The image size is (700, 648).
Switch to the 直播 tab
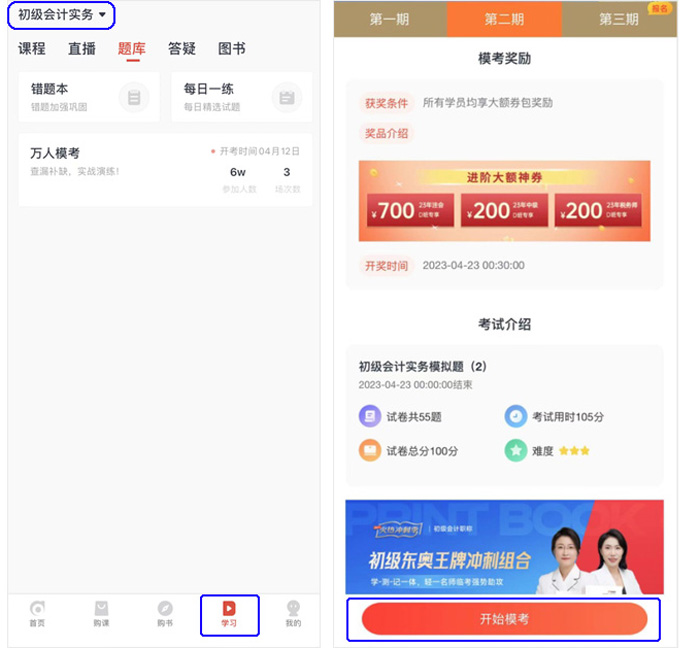(x=82, y=49)
